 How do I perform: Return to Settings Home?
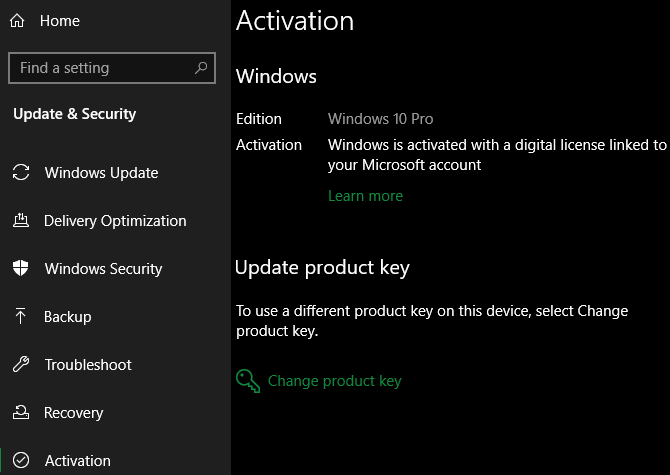[60, 21]
